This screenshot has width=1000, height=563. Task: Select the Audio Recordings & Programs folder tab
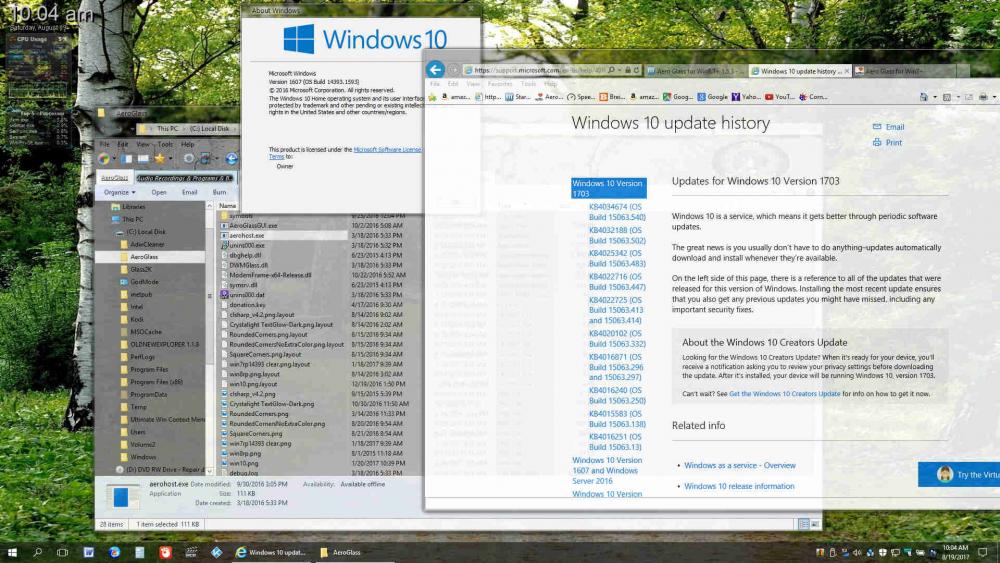[x=184, y=178]
